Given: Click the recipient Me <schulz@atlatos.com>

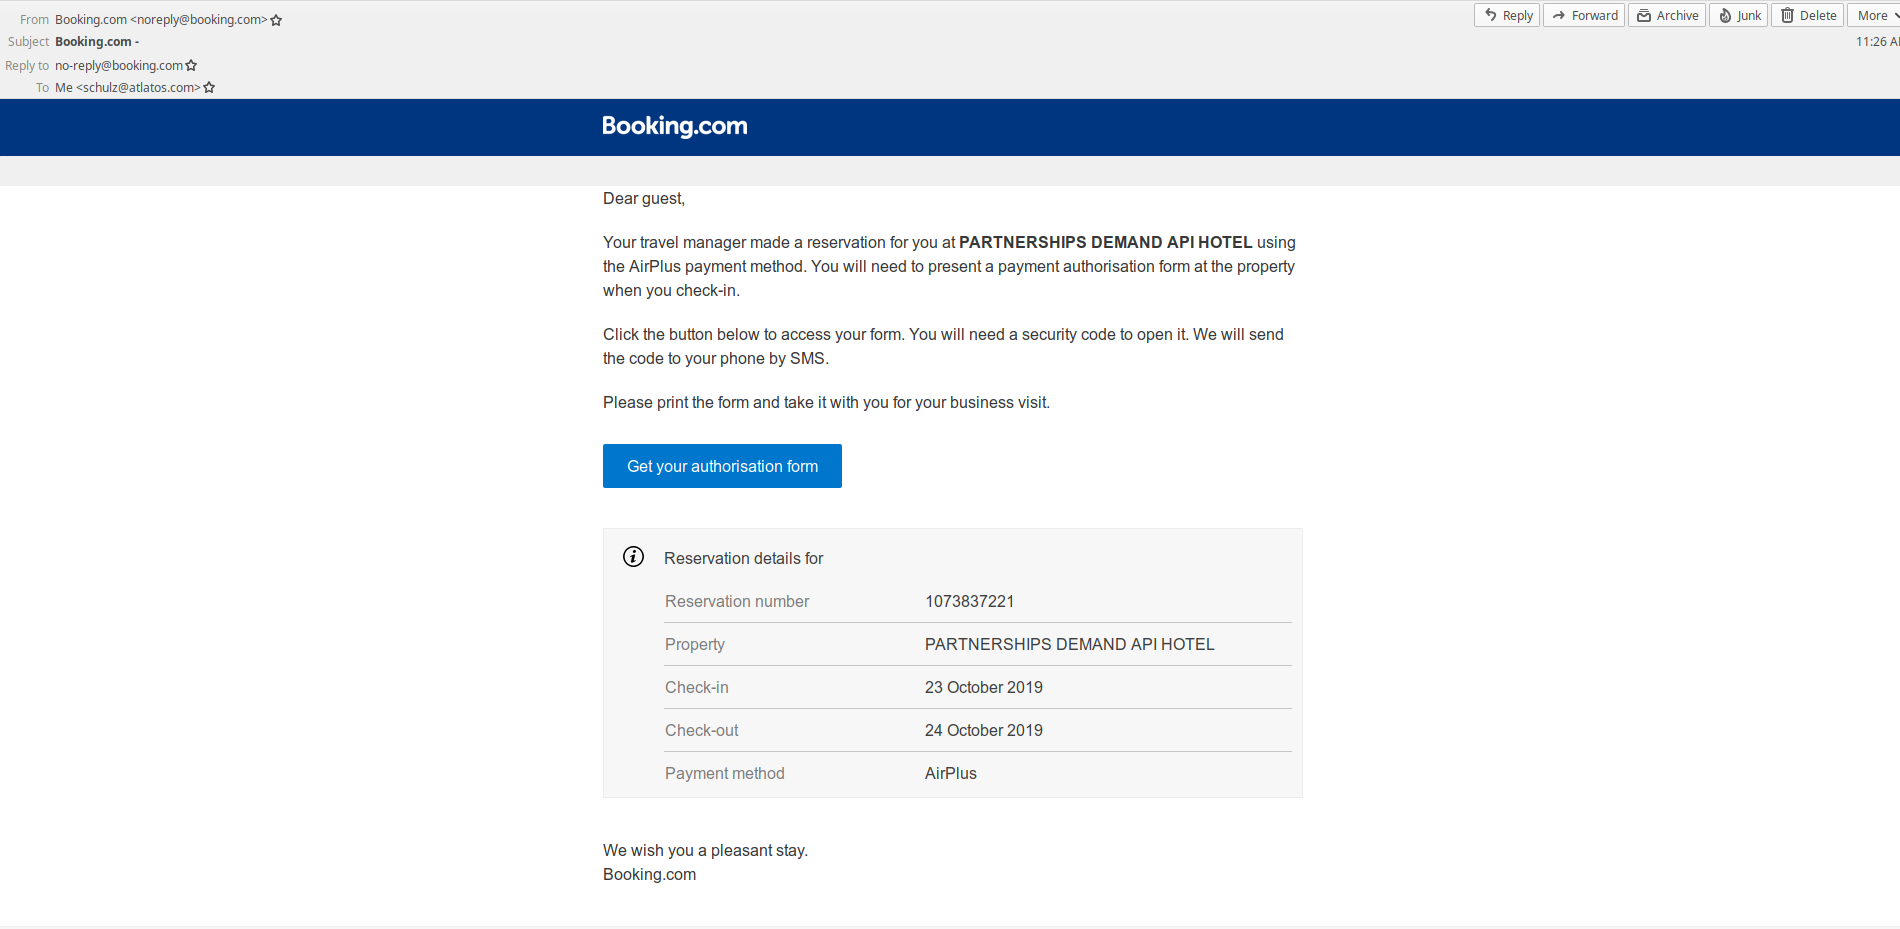Looking at the screenshot, I should [128, 87].
